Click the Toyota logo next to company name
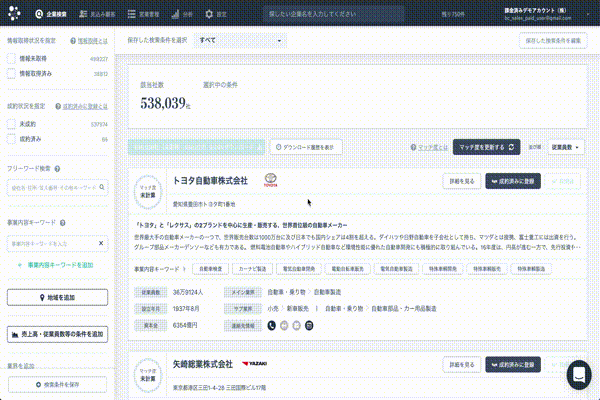 pos(271,180)
